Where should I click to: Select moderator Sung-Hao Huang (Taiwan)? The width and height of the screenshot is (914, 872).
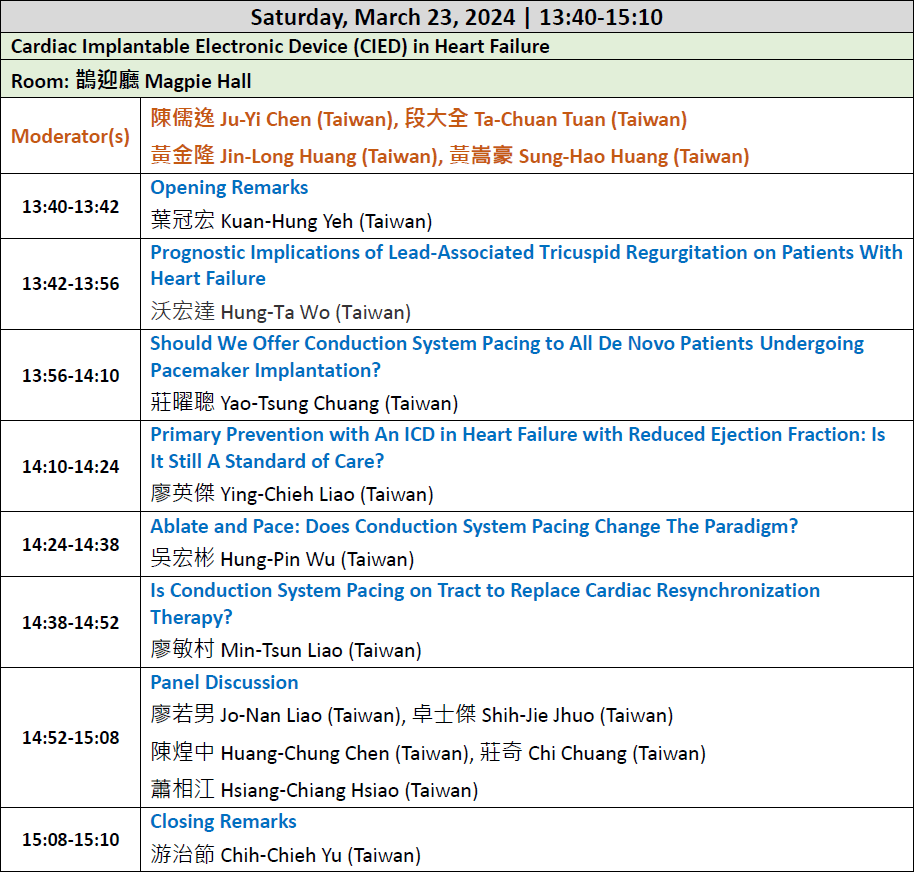599,156
